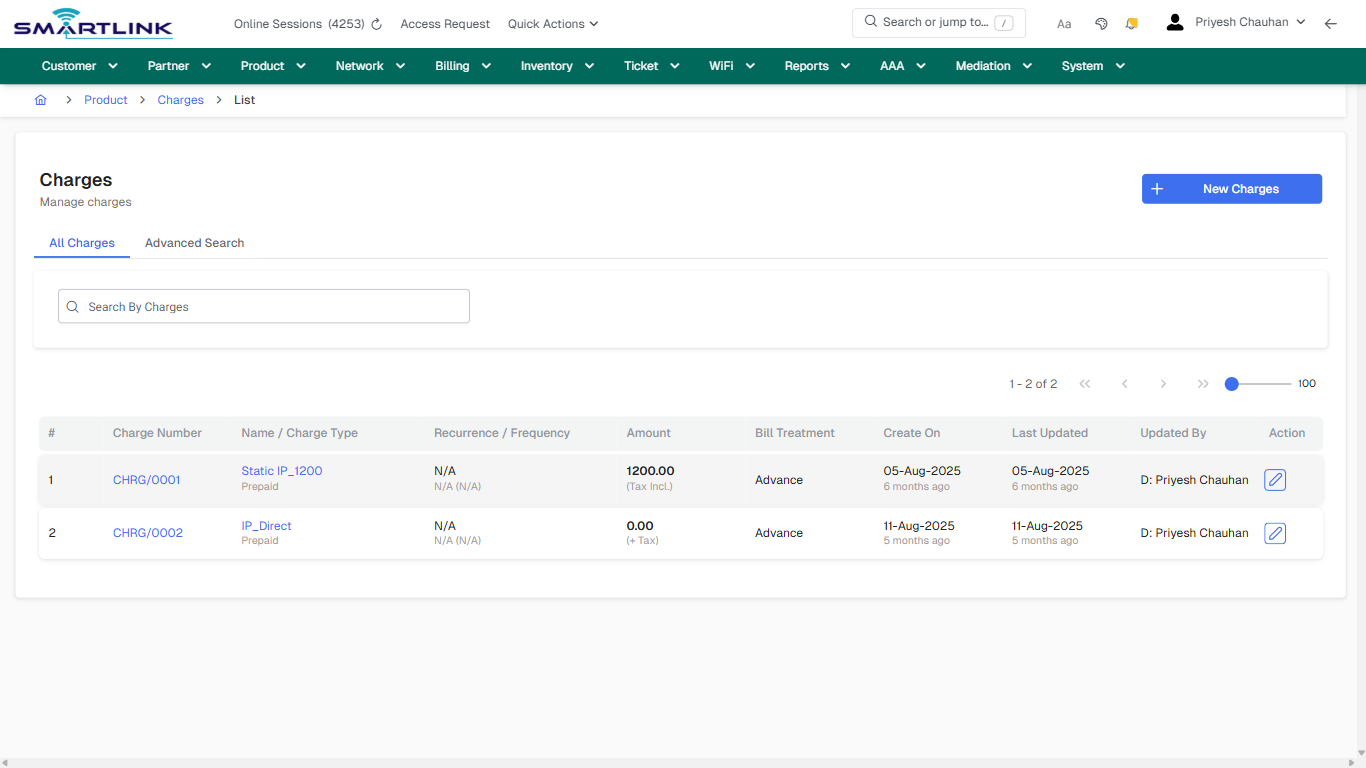Click the Search By Charges input field

point(263,306)
